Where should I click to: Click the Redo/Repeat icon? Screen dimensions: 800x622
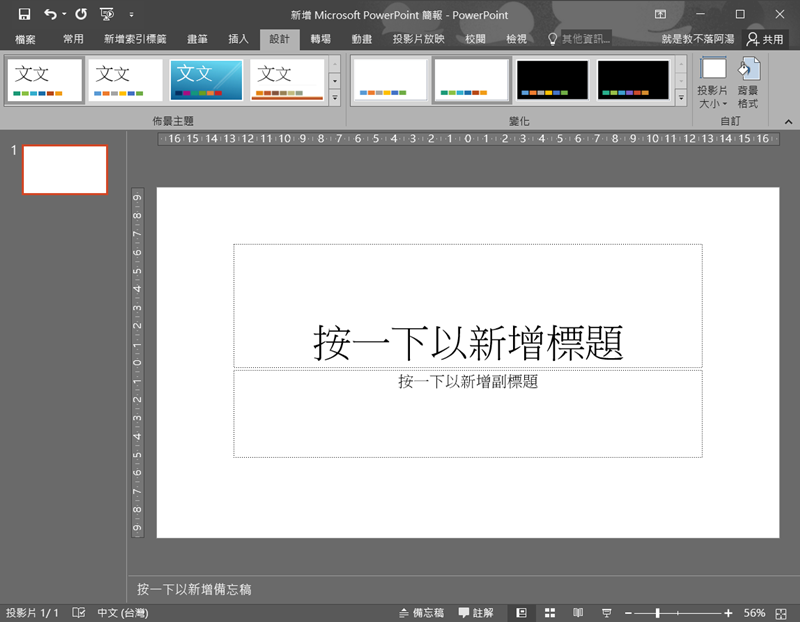coord(81,15)
